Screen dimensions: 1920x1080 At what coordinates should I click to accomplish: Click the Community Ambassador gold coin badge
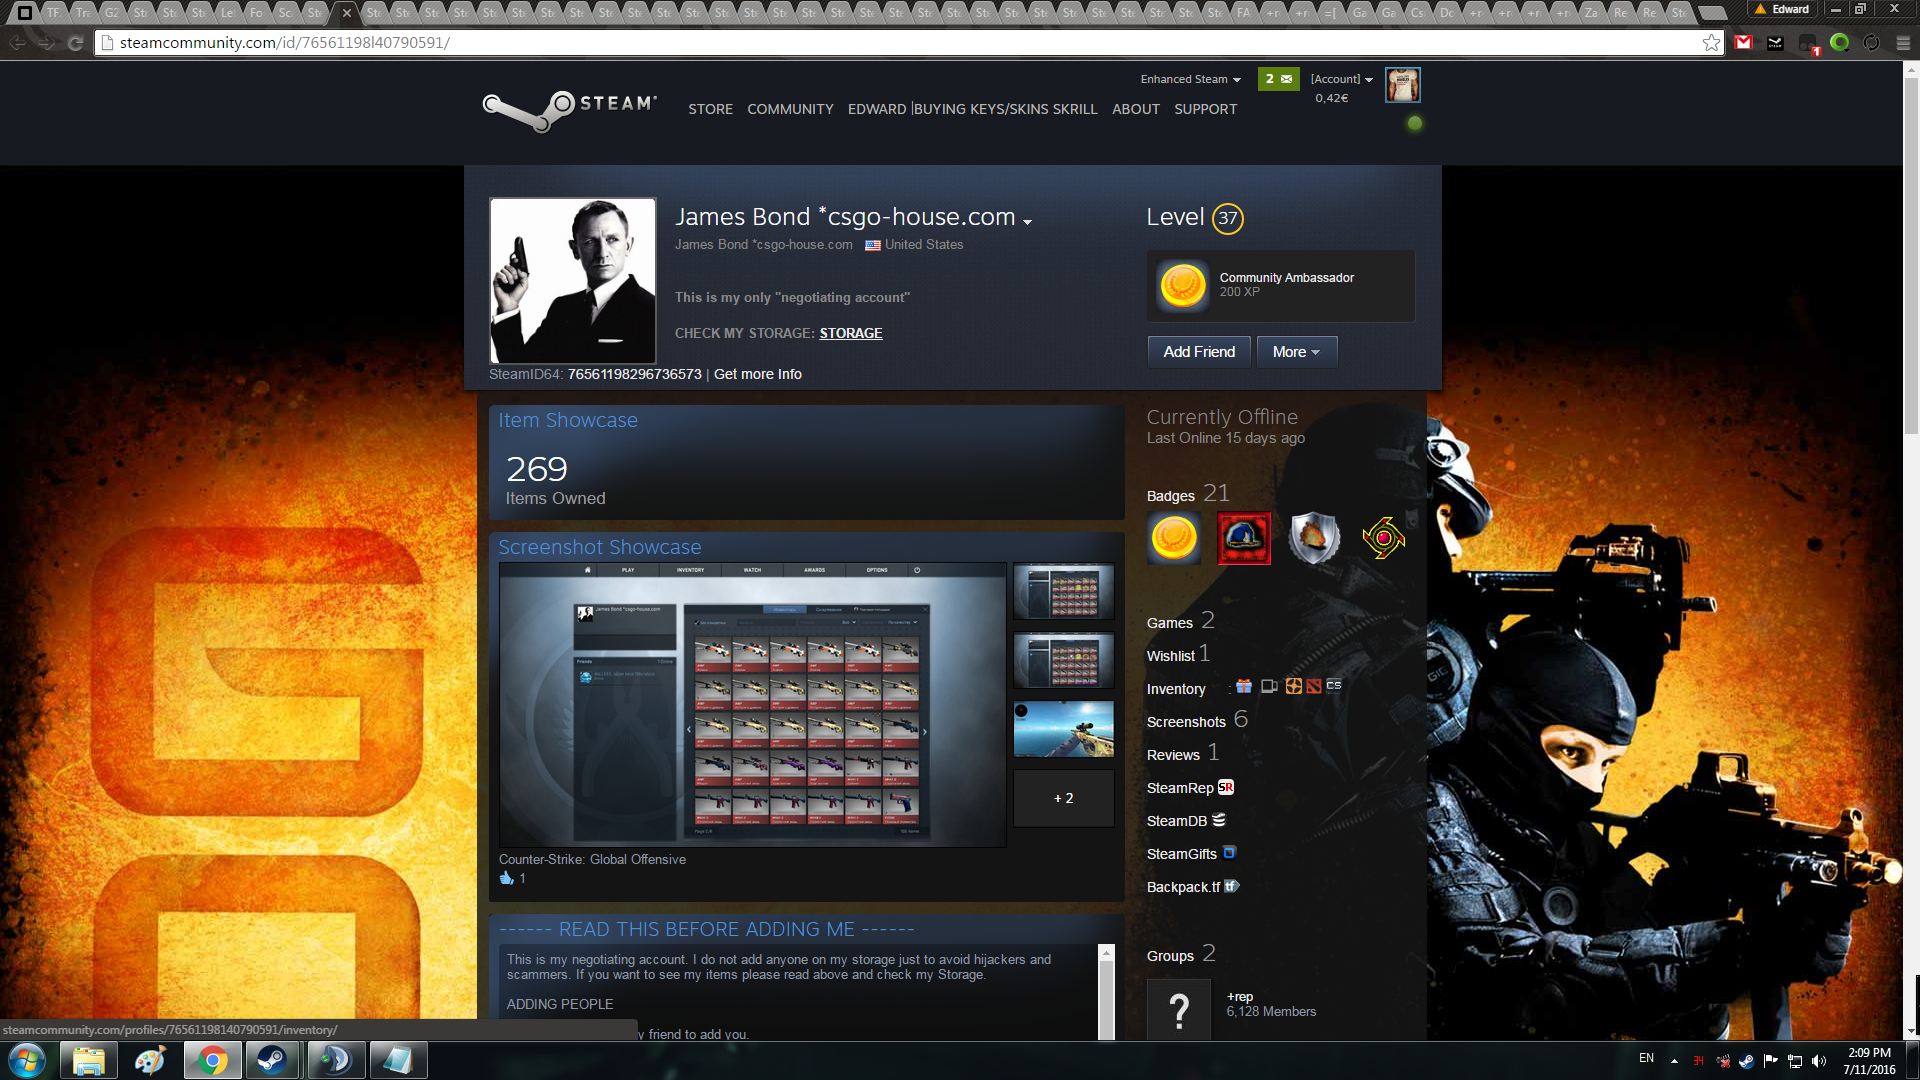coord(1182,286)
